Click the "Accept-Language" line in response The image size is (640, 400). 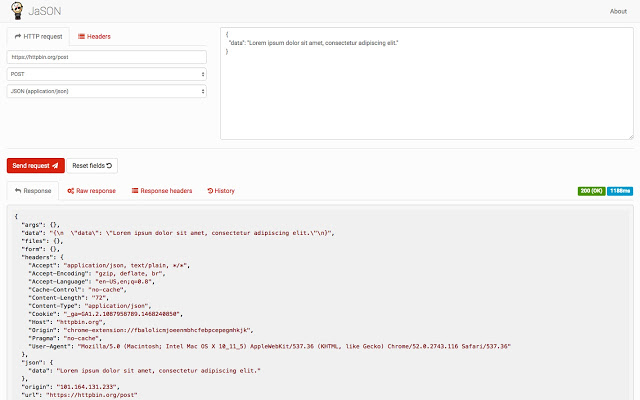coord(91,282)
